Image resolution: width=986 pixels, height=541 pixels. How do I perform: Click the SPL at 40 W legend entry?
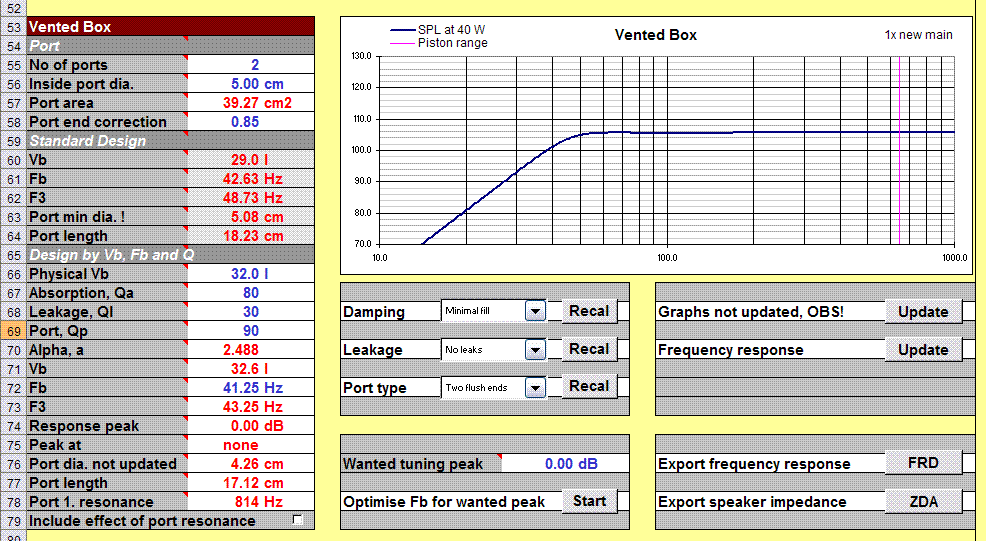pos(438,30)
